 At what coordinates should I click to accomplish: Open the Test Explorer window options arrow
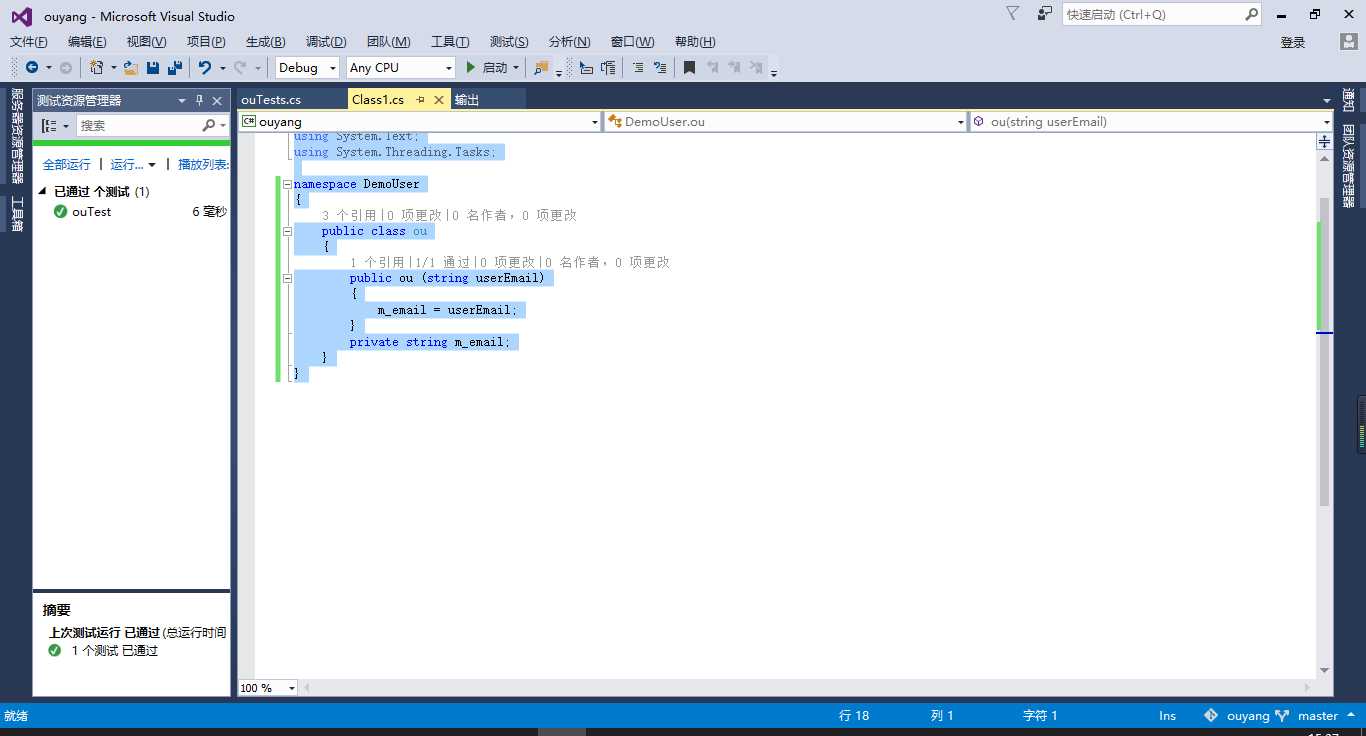click(x=182, y=100)
